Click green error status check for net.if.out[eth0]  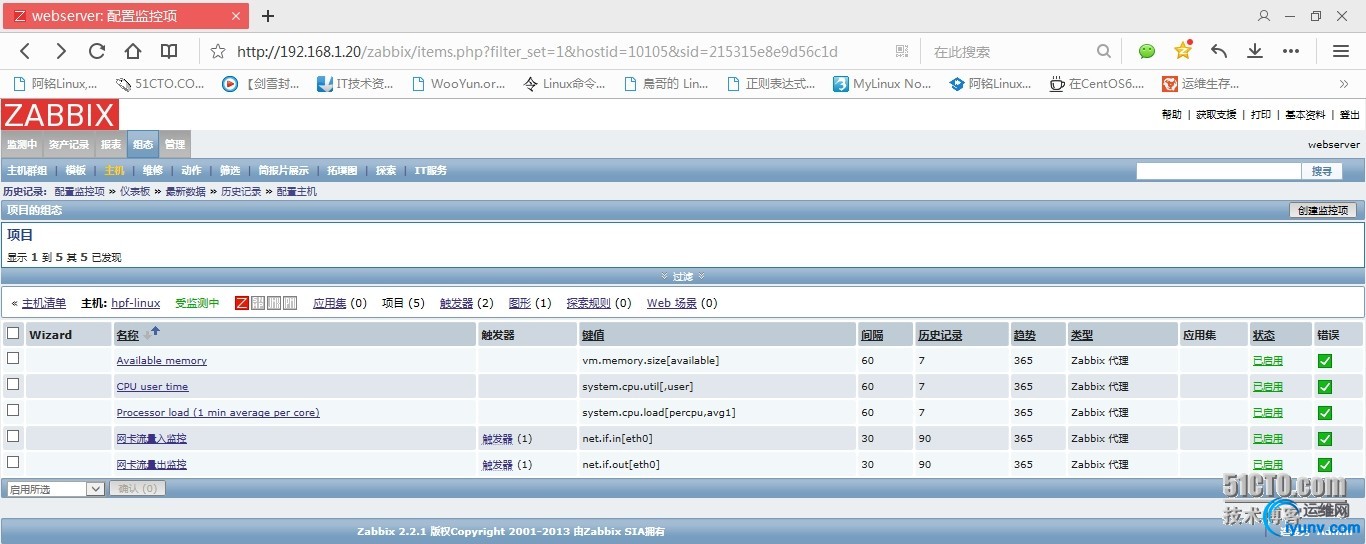pos(1325,465)
